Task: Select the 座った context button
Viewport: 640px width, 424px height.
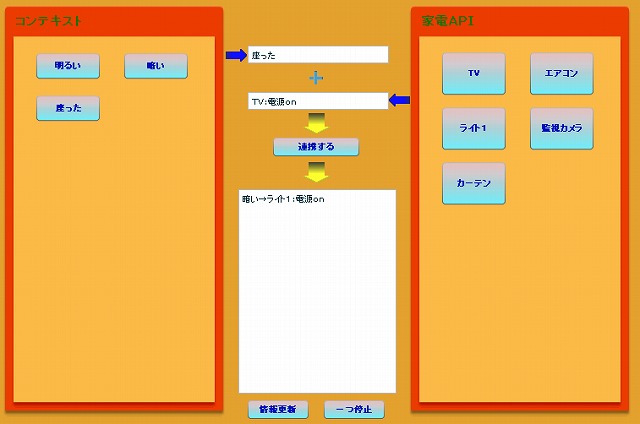Action: point(68,108)
